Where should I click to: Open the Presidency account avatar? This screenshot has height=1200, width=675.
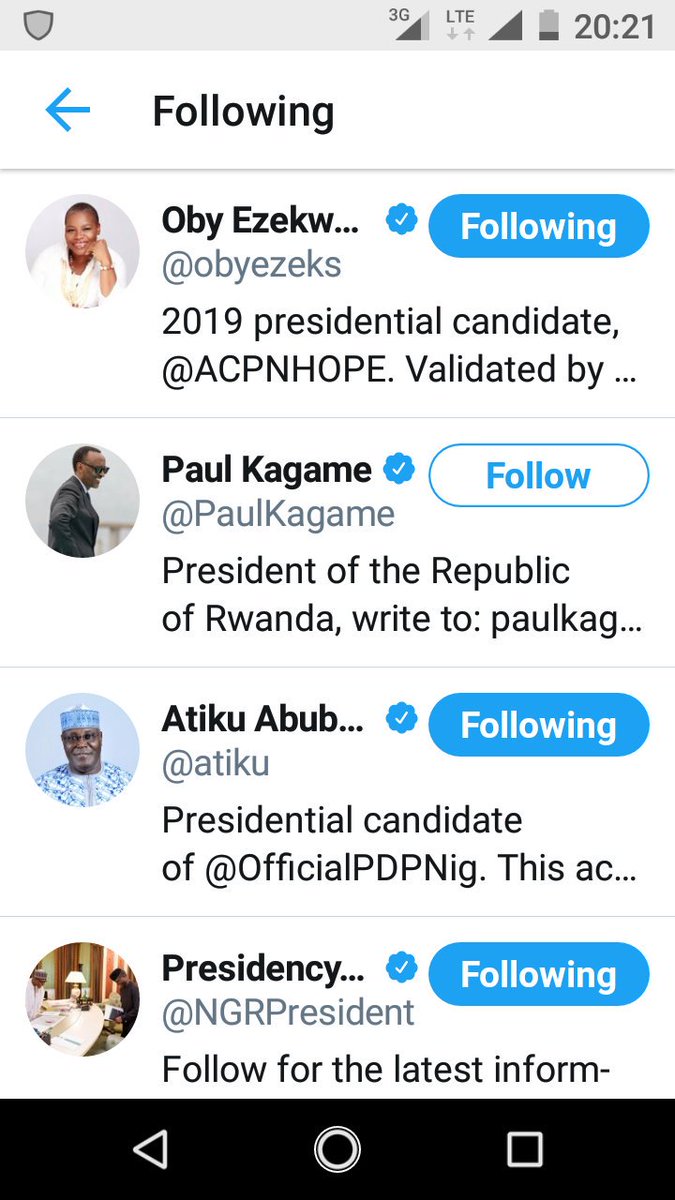point(82,999)
